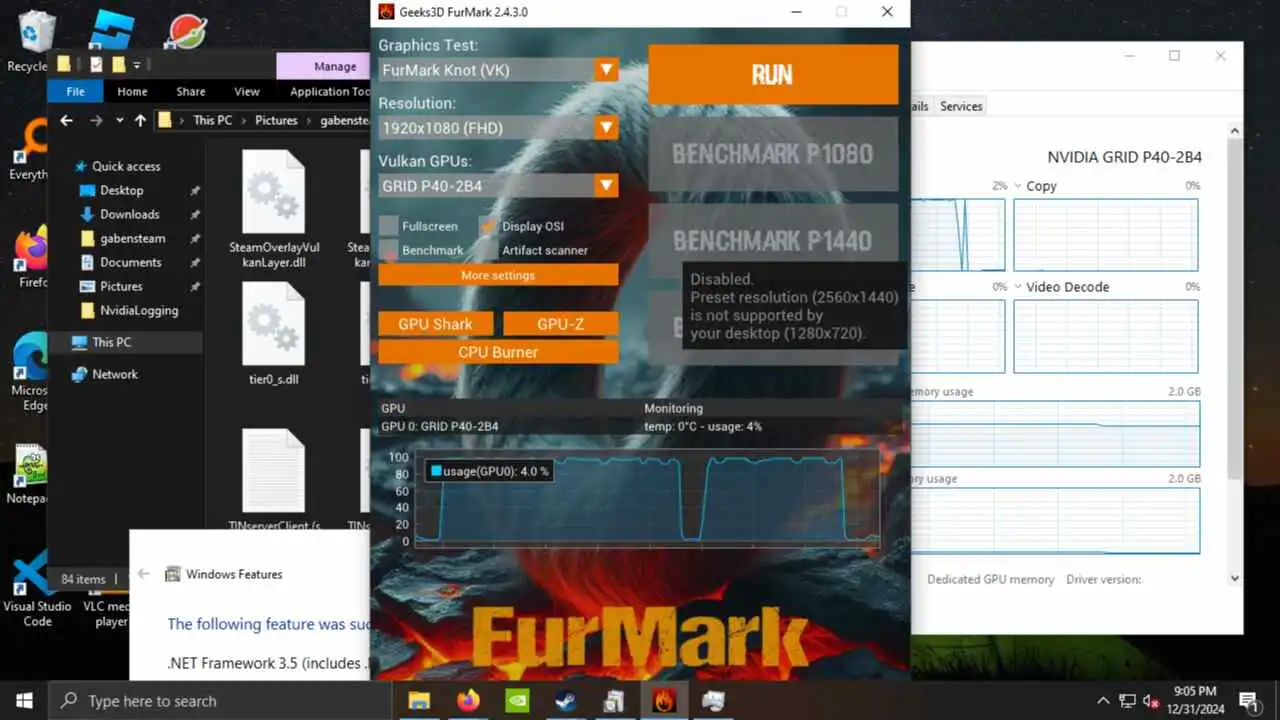Image resolution: width=1280 pixels, height=720 pixels.
Task: Open the Share ribbon tab
Action: pyautogui.click(x=191, y=91)
